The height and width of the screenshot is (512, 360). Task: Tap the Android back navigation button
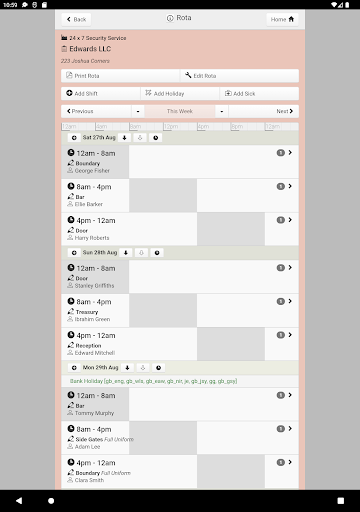(19, 501)
